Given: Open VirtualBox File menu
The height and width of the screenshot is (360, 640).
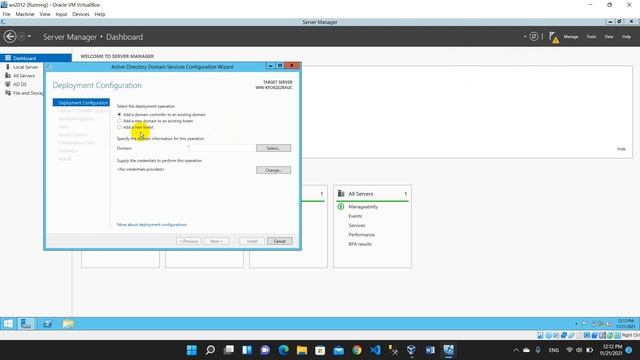Looking at the screenshot, I should [7, 14].
